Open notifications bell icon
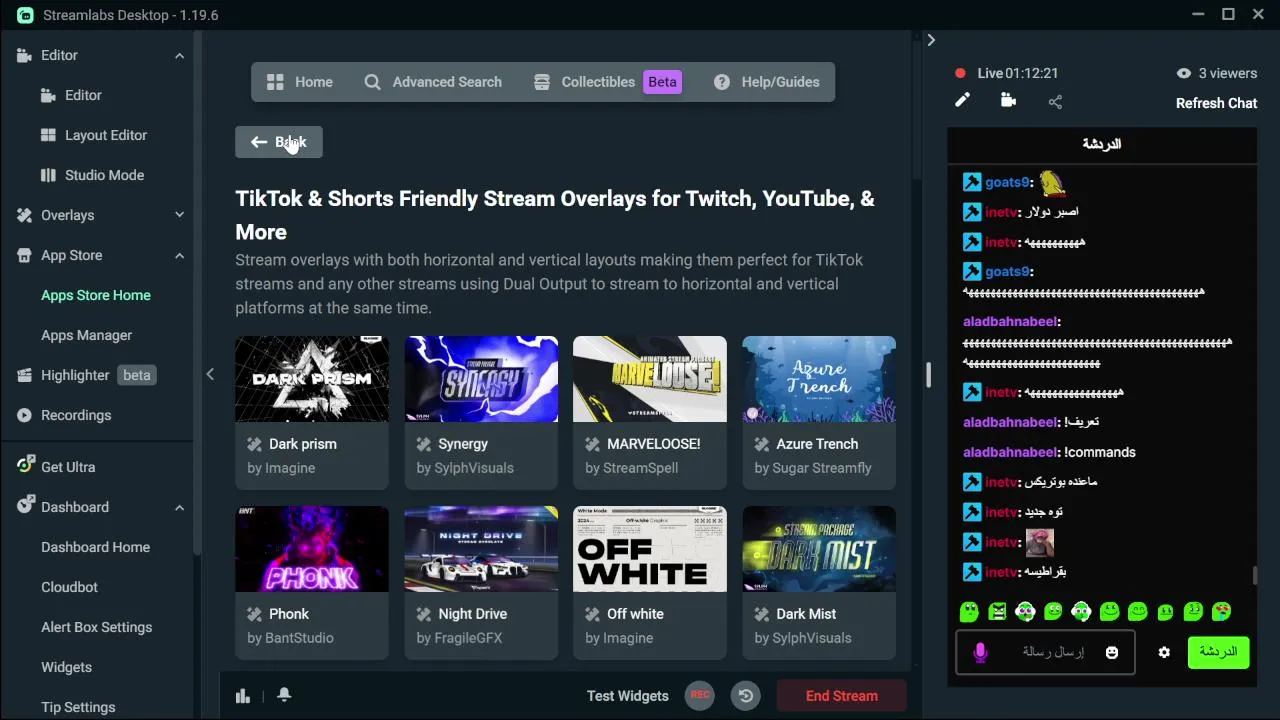1280x720 pixels. 284,695
